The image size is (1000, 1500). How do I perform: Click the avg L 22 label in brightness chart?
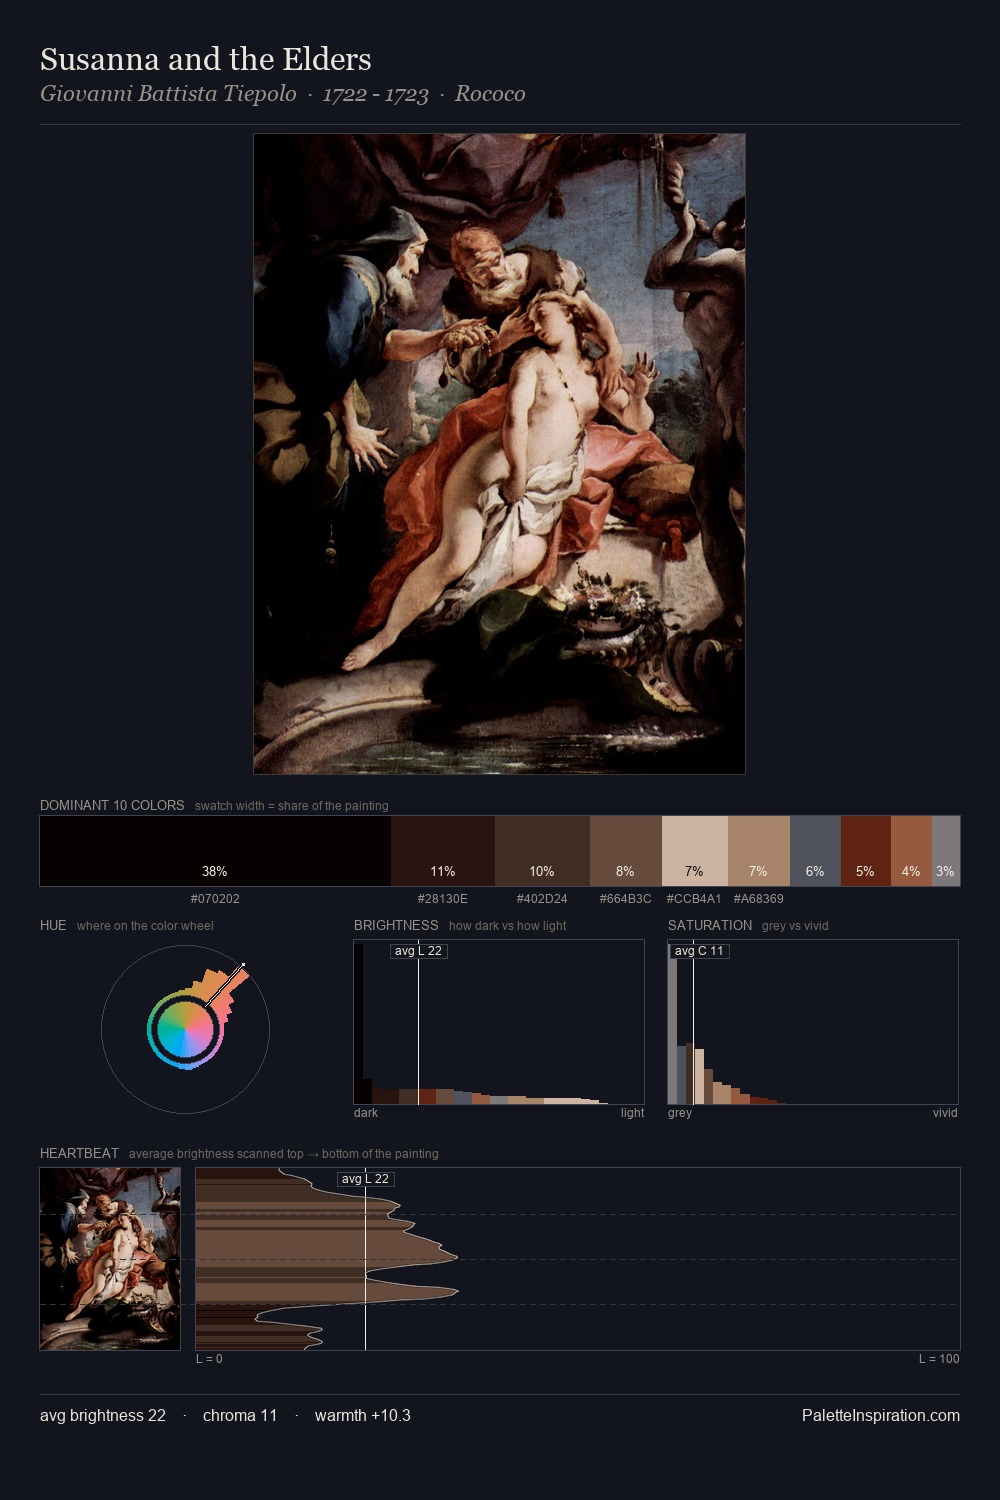tap(418, 951)
